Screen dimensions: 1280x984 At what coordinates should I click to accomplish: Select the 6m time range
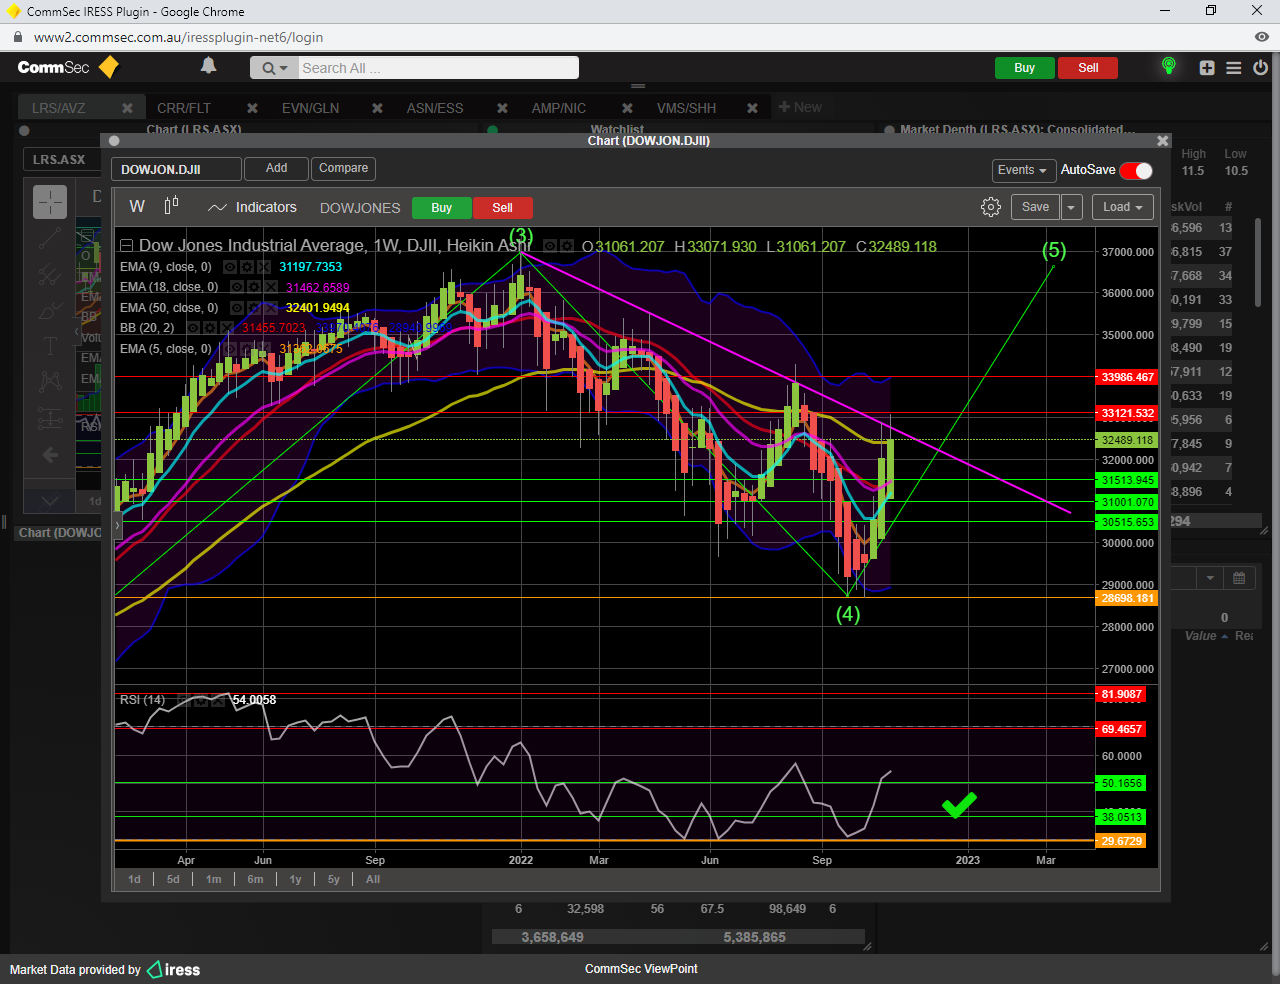pos(255,879)
